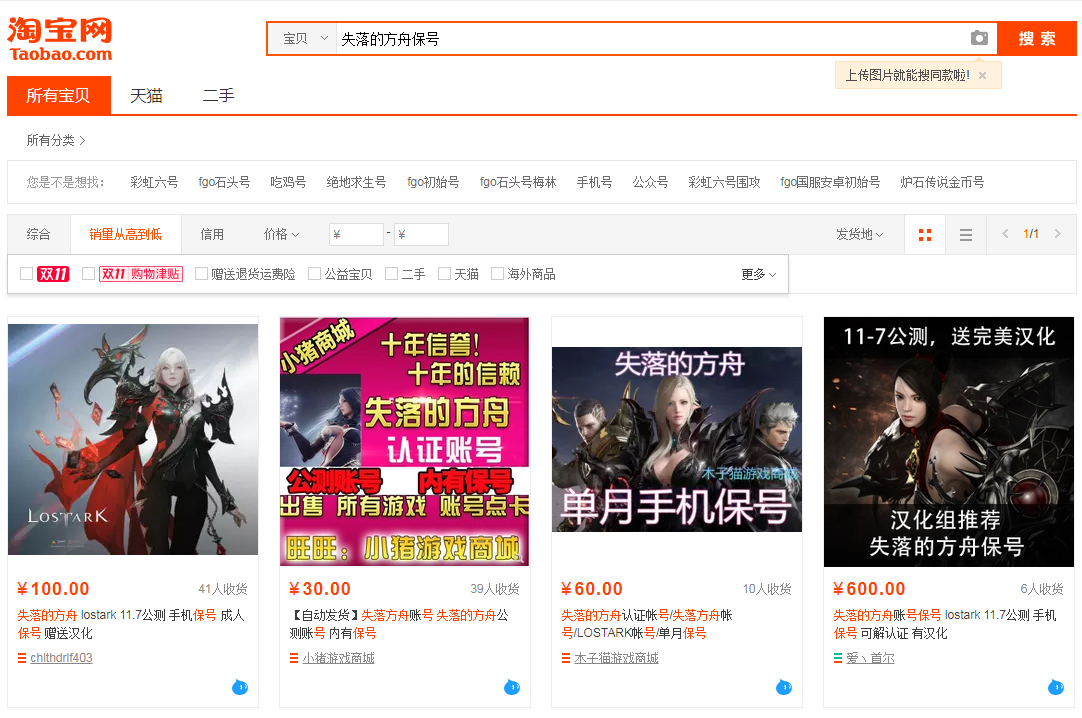This screenshot has width=1082, height=718.
Task: Visit seller chlthdrlf403 shop link
Action: pos(61,658)
